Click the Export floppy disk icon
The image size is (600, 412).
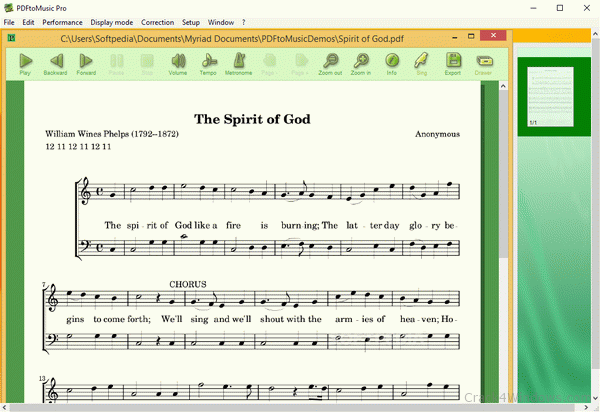click(453, 63)
